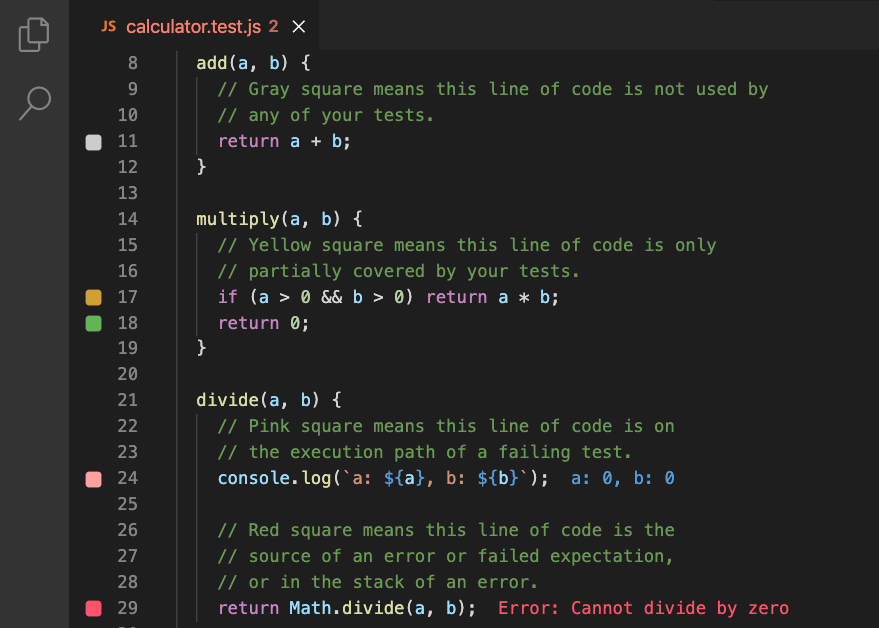Place cursor on 'add(a, b) {' line

pos(253,63)
